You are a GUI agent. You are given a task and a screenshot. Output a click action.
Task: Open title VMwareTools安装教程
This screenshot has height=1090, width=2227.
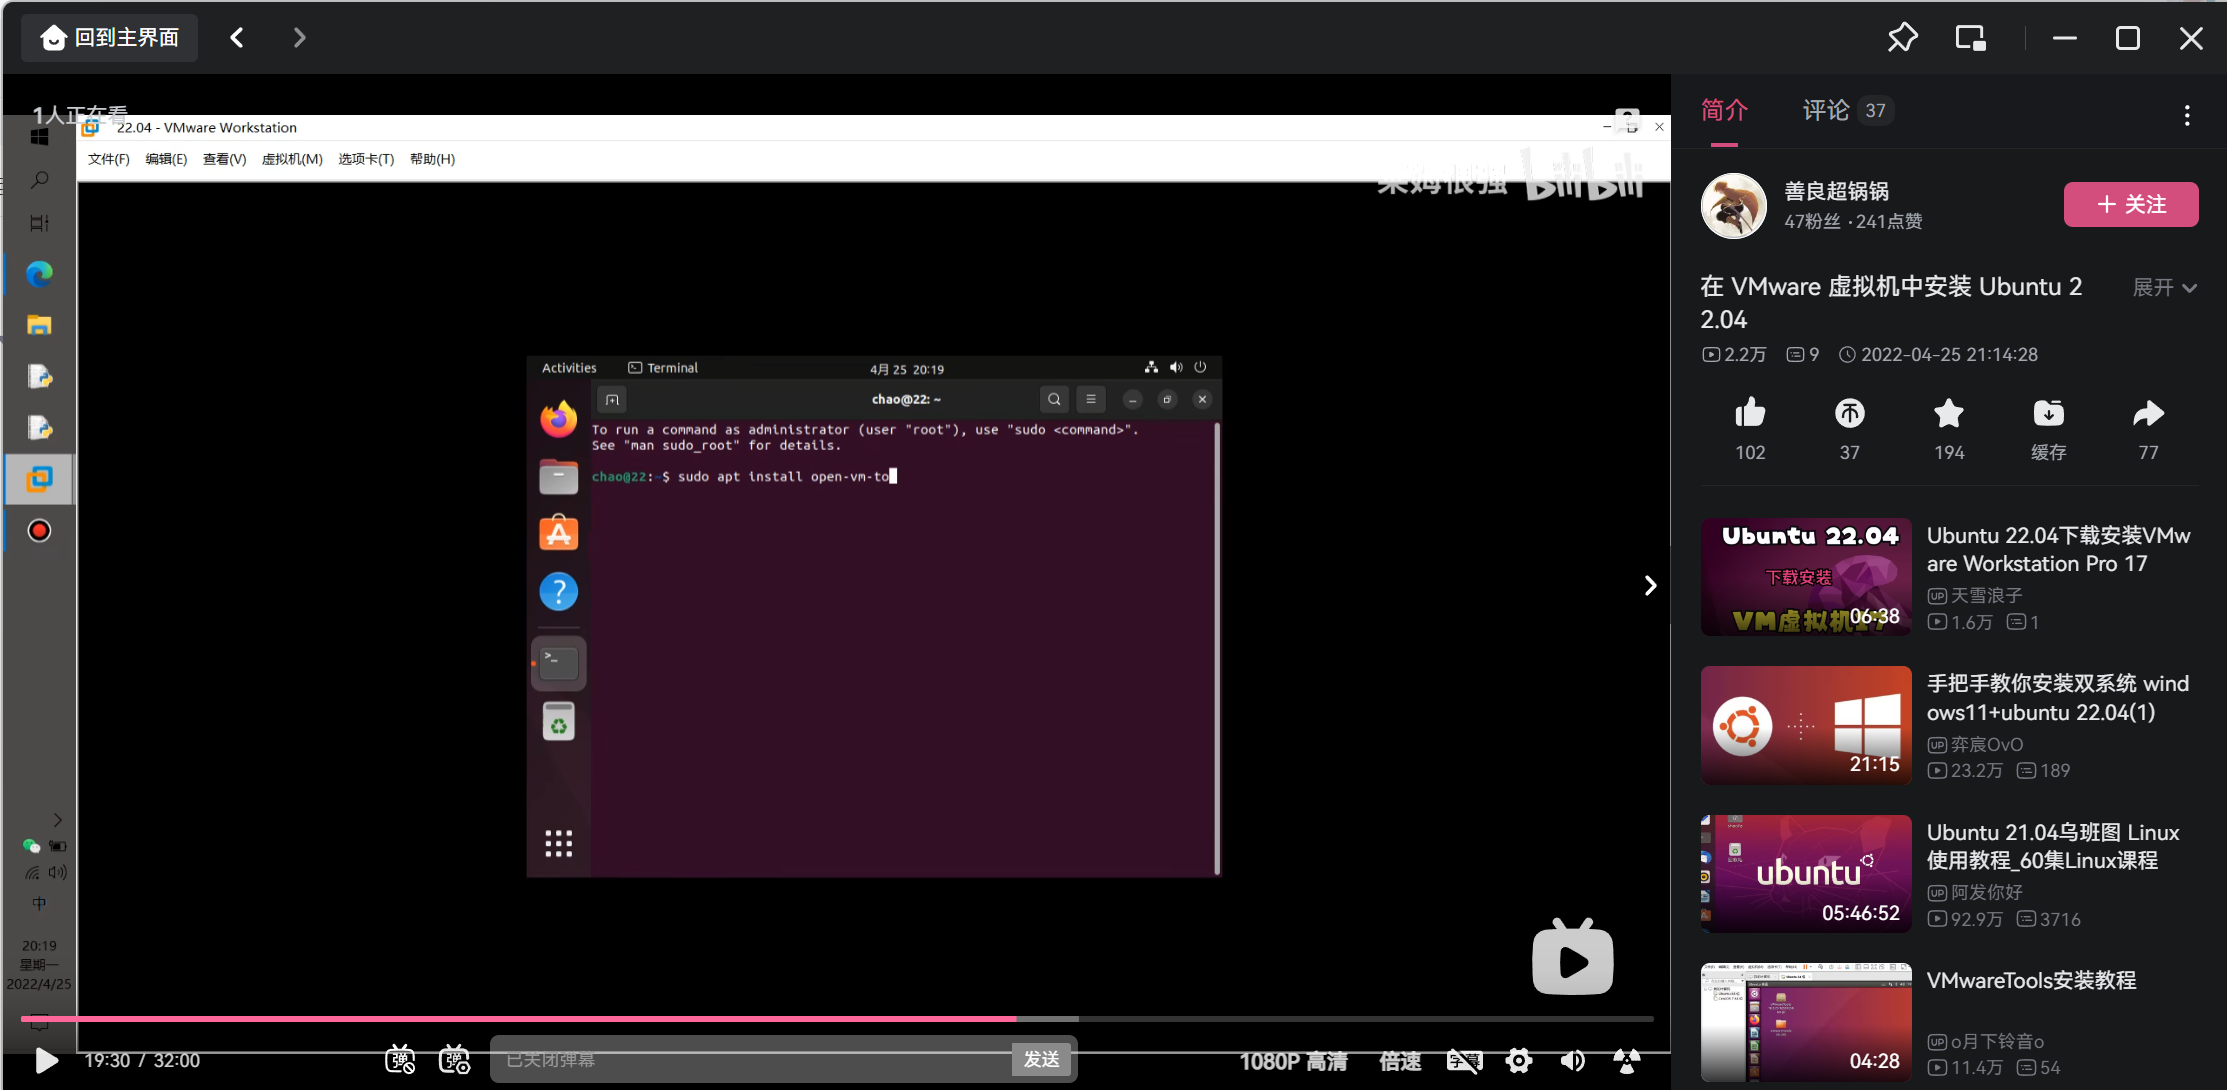2031,981
